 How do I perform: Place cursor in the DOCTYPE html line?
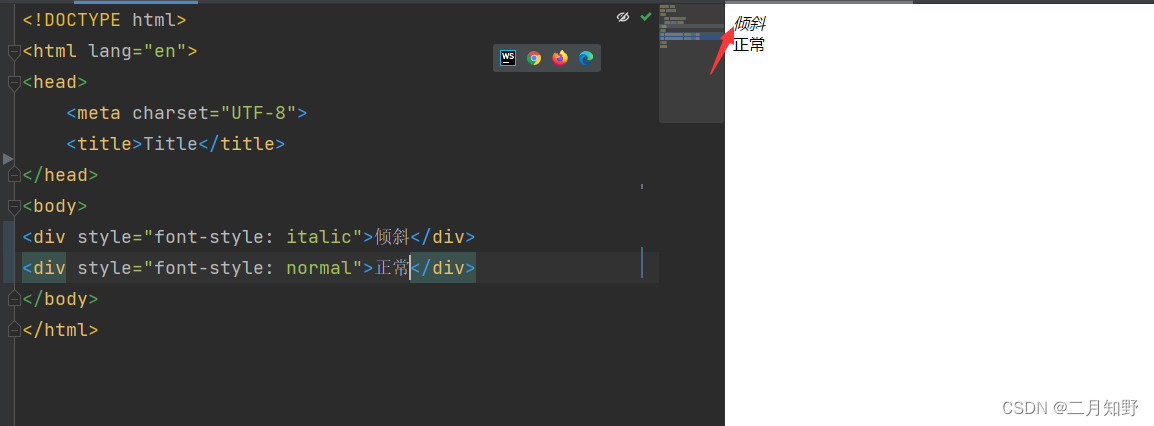tap(105, 20)
